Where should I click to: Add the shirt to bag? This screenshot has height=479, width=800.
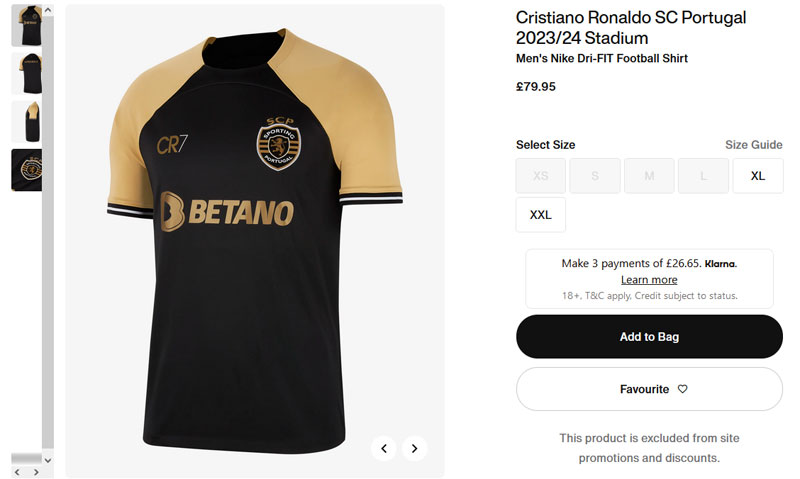pyautogui.click(x=649, y=337)
